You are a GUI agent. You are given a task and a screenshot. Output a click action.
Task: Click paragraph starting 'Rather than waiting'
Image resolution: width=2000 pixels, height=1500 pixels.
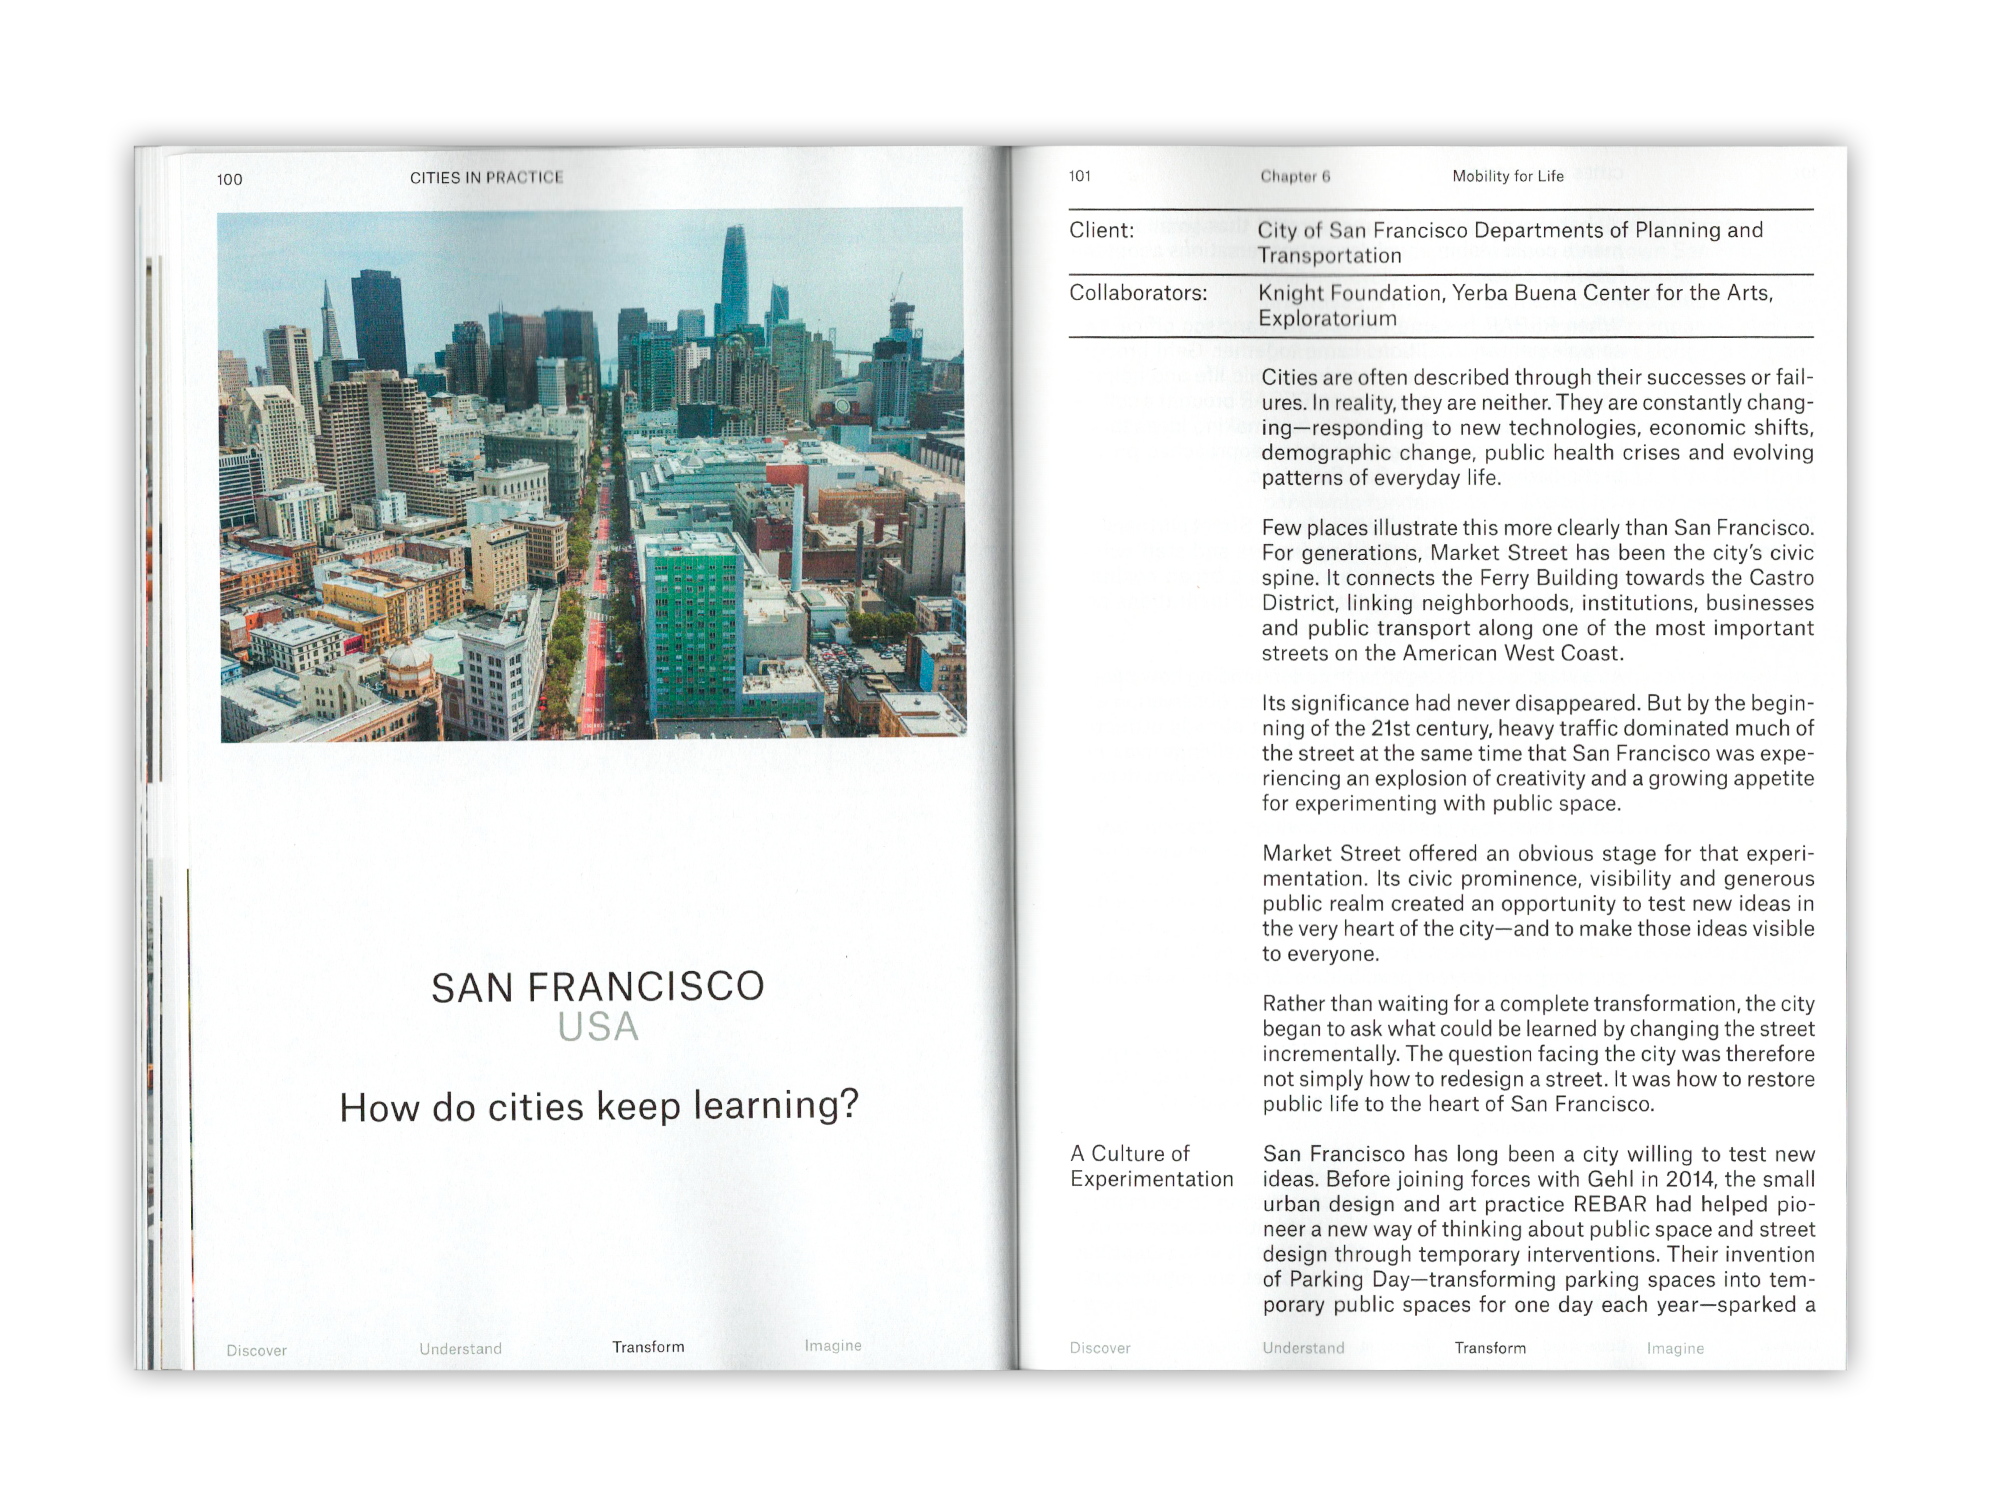pyautogui.click(x=1538, y=1054)
